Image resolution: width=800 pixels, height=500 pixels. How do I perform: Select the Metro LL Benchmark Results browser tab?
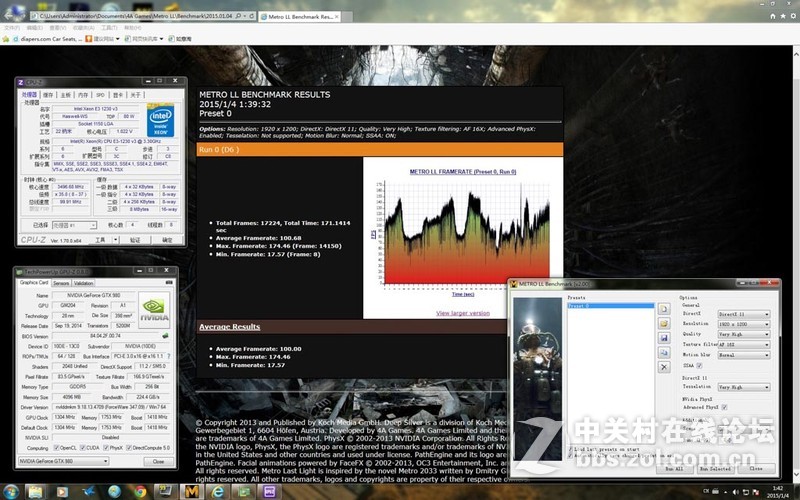304,17
